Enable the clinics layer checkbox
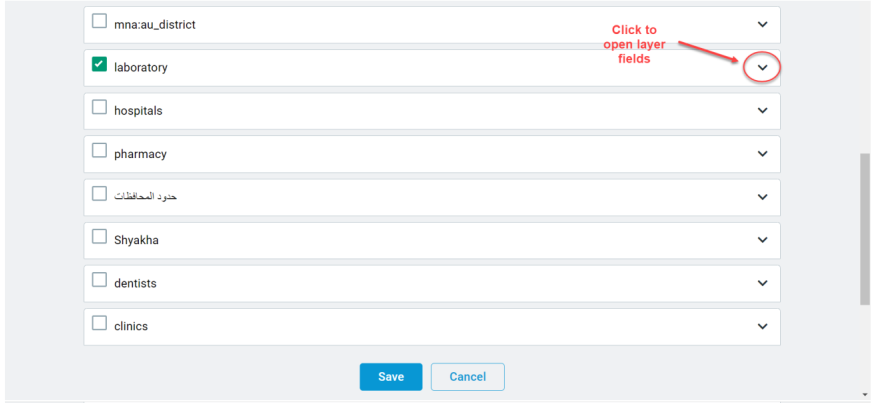 pos(99,323)
